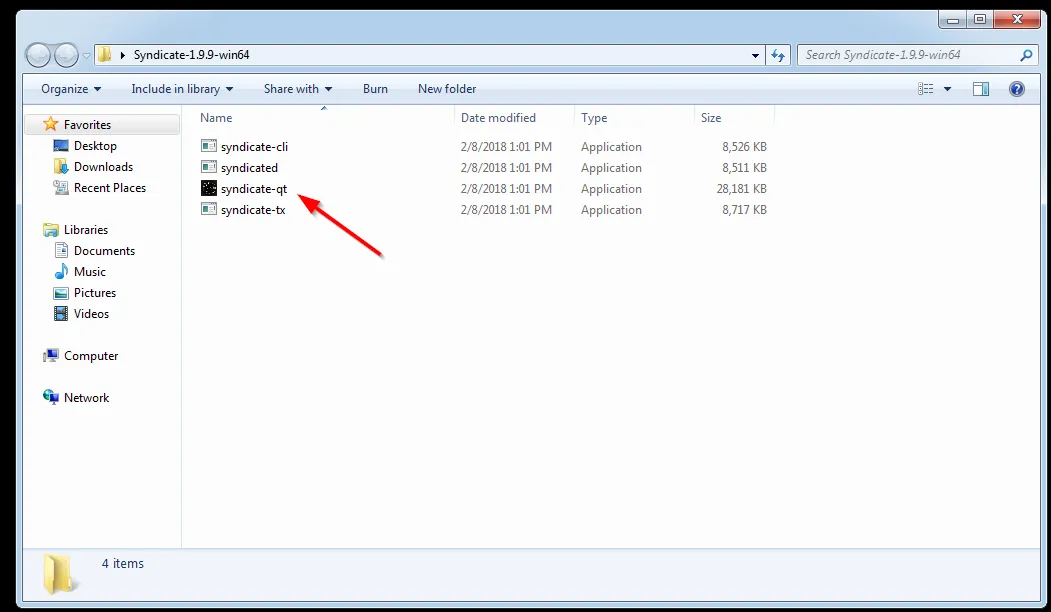Image resolution: width=1051 pixels, height=612 pixels.
Task: Open Recent Places in Favorites
Action: (x=110, y=188)
